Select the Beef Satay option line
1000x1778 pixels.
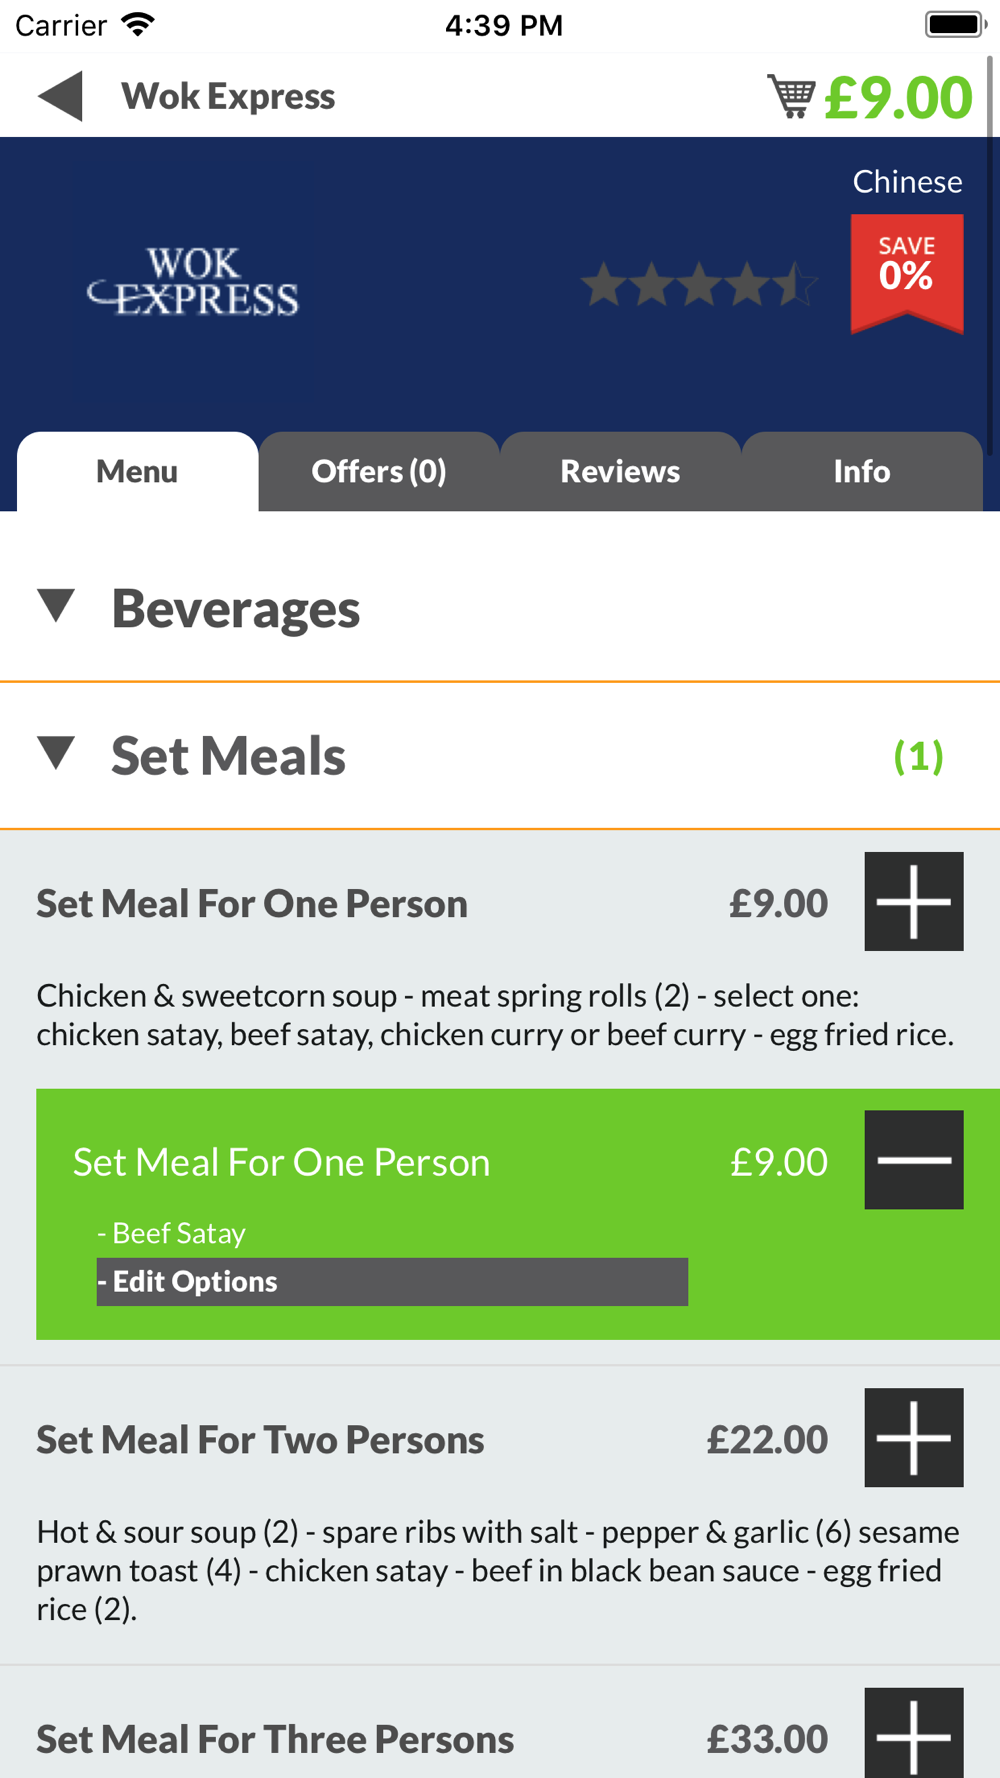171,1233
